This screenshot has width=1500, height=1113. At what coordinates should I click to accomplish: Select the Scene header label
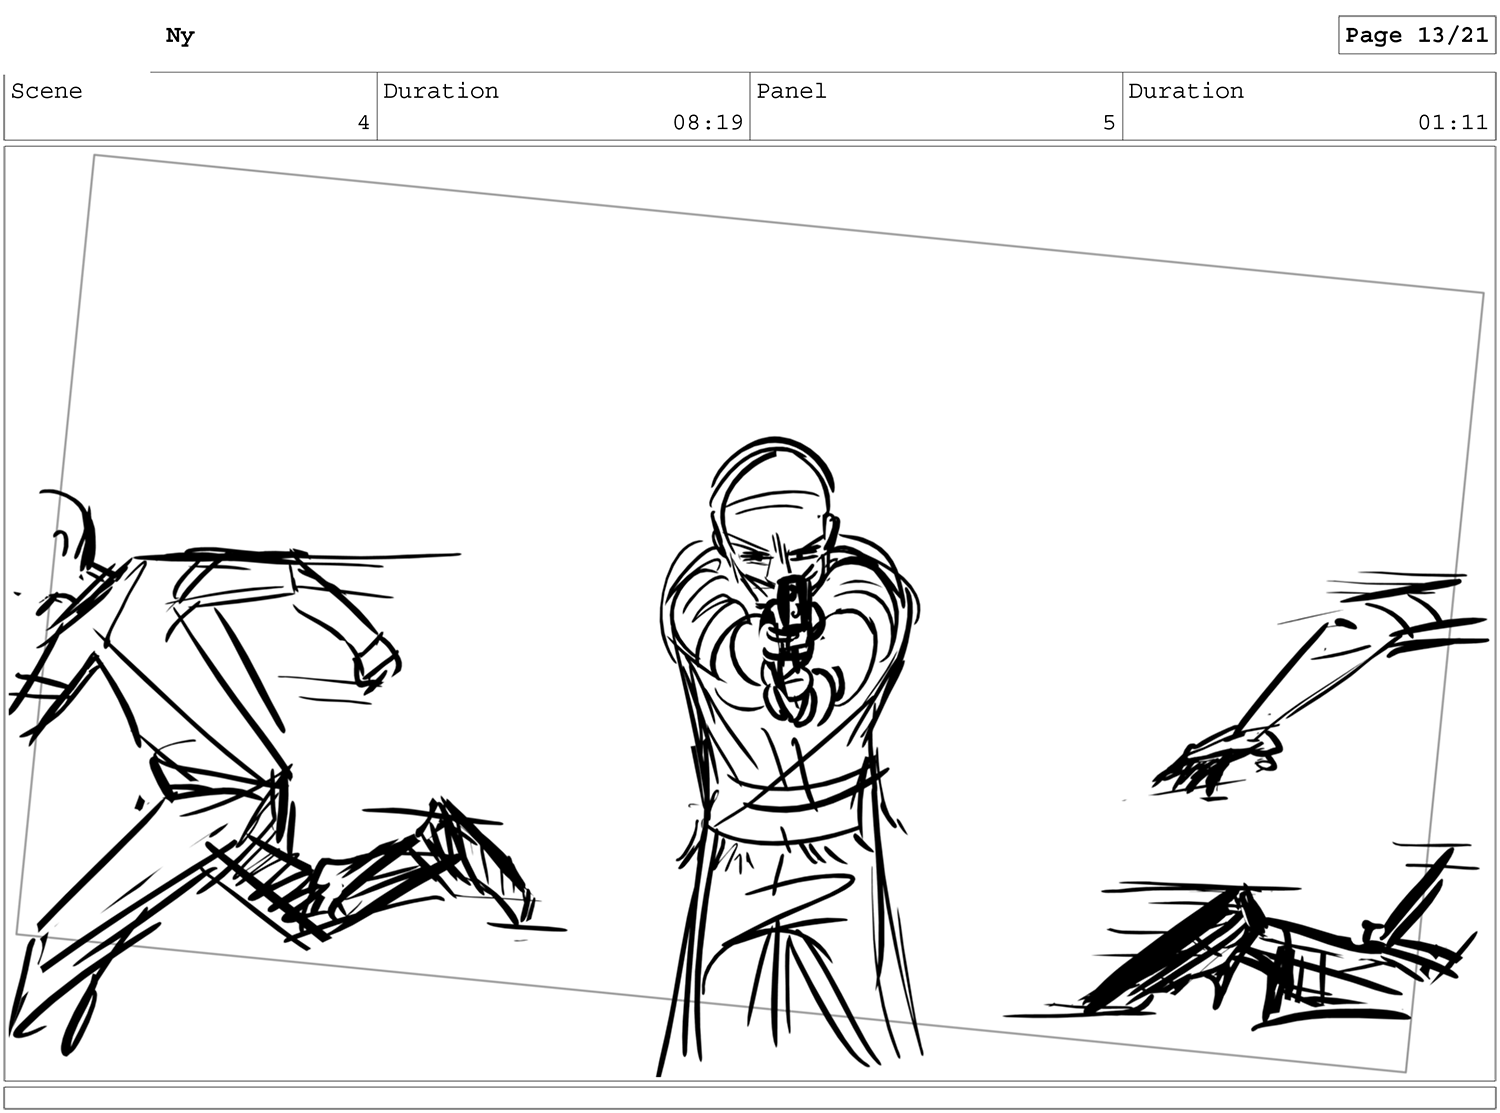coord(47,91)
